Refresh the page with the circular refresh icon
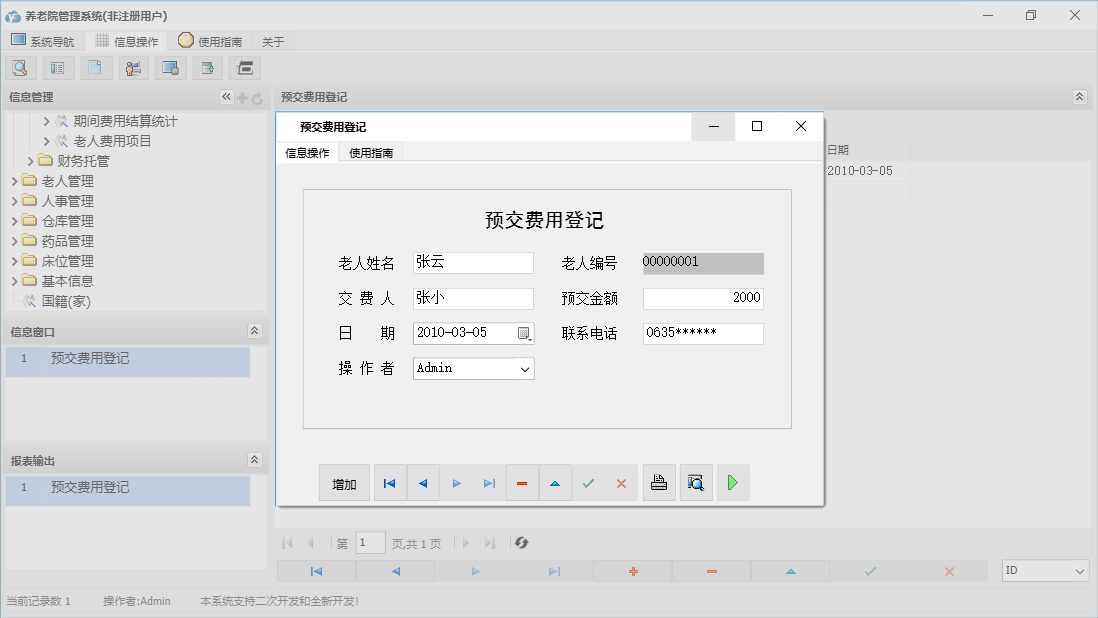Viewport: 1098px width, 618px height. pos(520,543)
